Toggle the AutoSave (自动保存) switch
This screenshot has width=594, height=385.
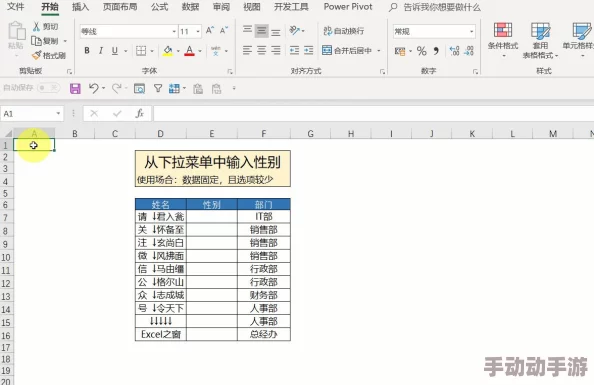coord(48,88)
